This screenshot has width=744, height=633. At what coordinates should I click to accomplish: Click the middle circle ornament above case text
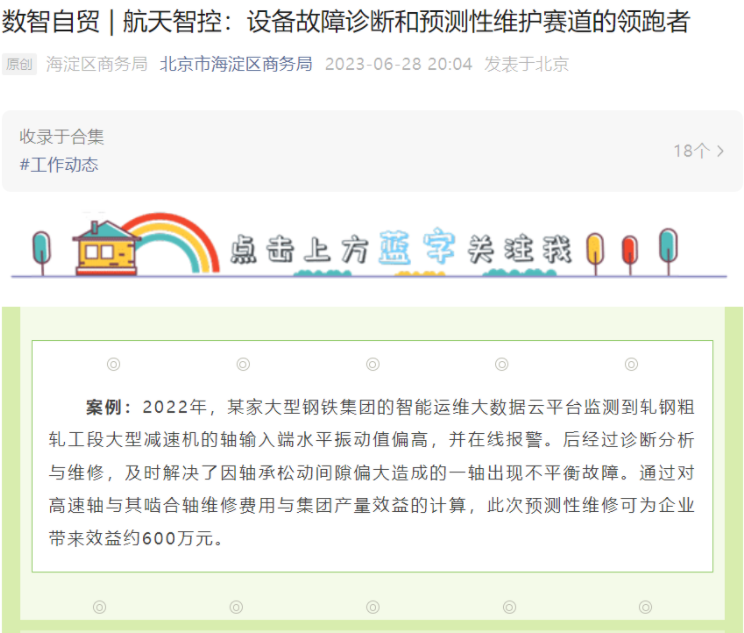point(372,364)
